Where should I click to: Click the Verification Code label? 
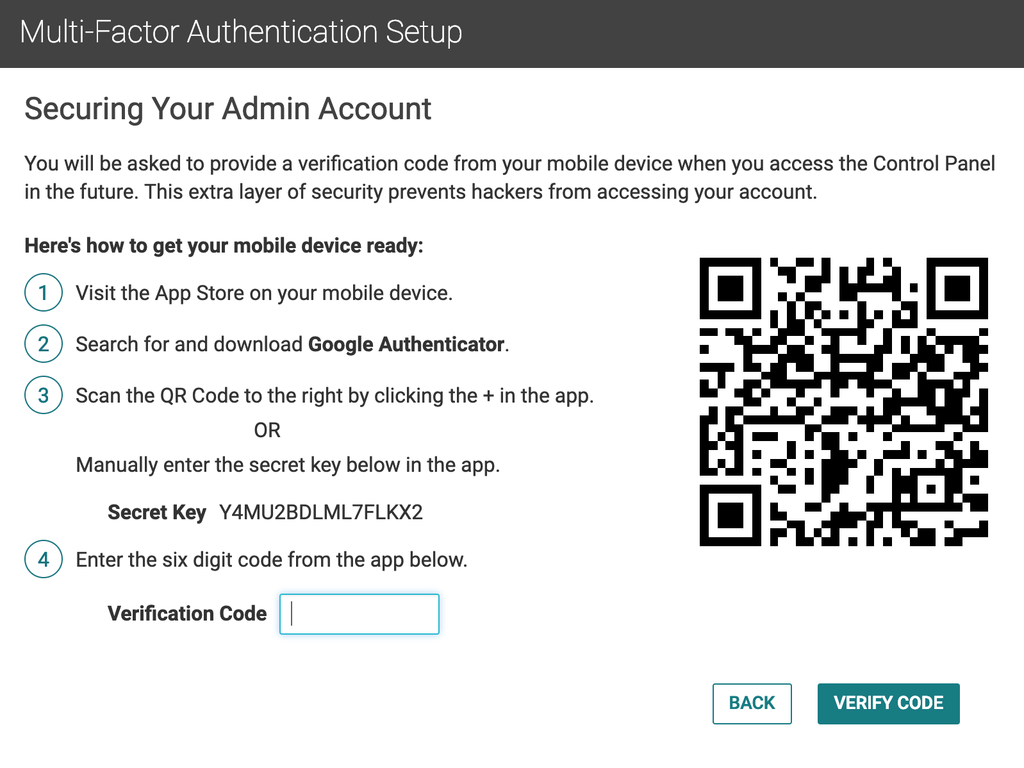[x=187, y=613]
